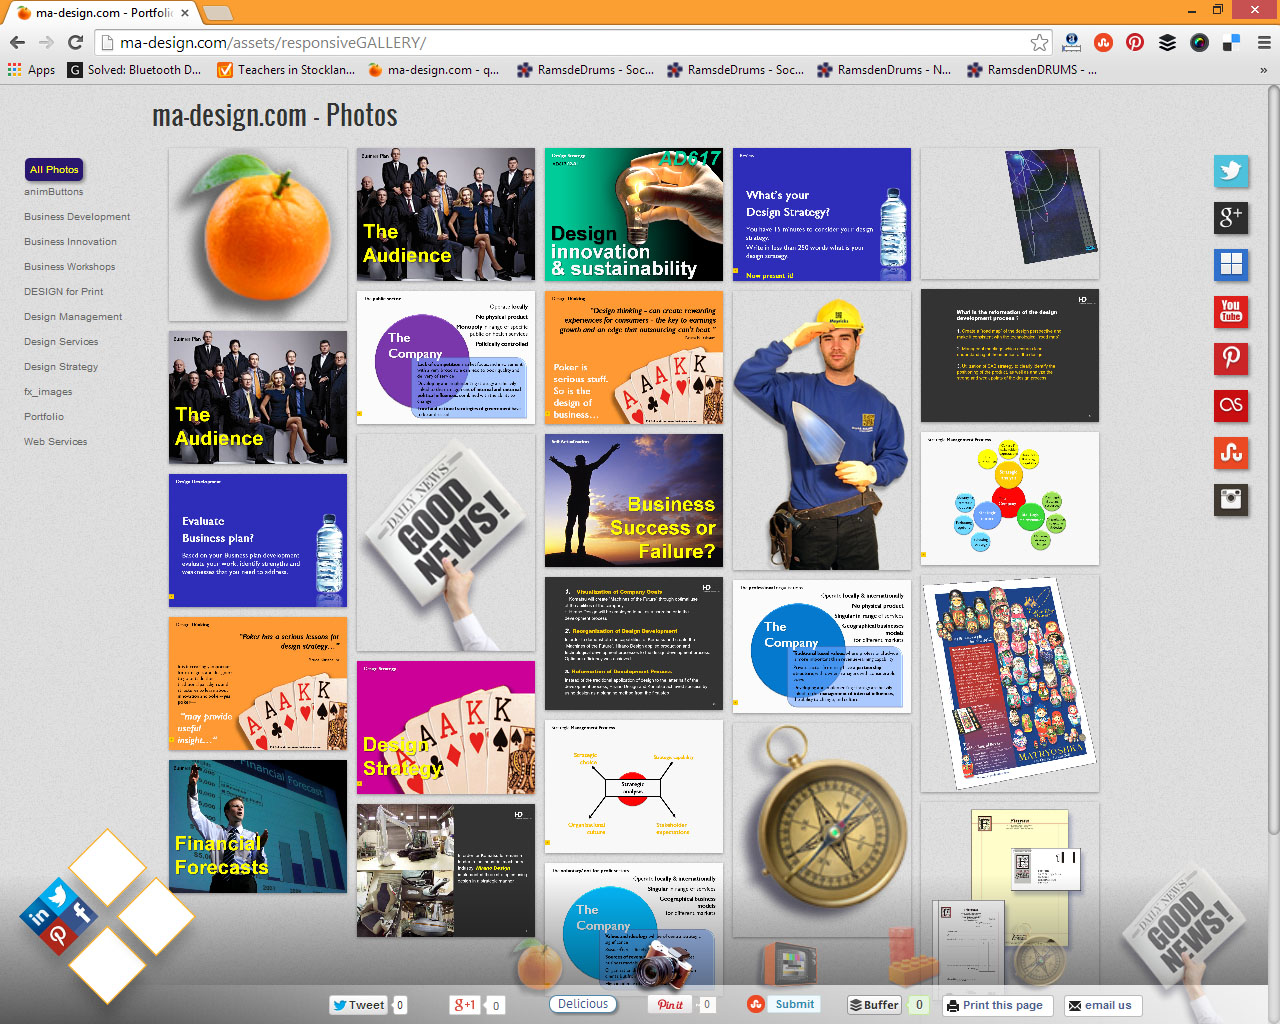Open the orange fruit photo thumbnail

tap(257, 233)
